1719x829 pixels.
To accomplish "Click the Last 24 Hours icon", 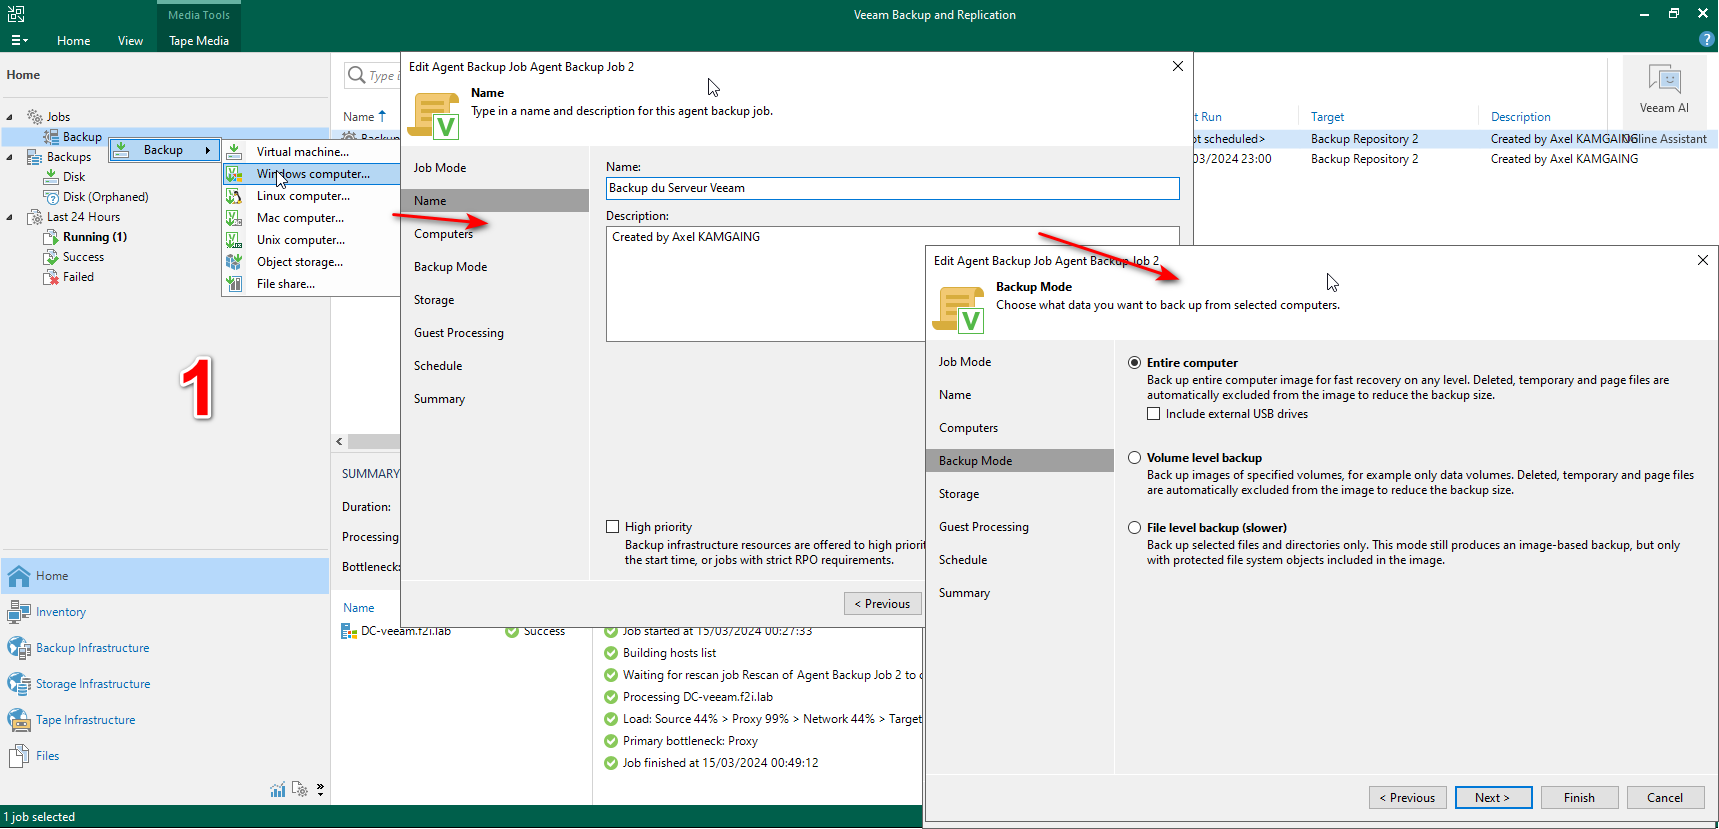I will click(x=35, y=217).
